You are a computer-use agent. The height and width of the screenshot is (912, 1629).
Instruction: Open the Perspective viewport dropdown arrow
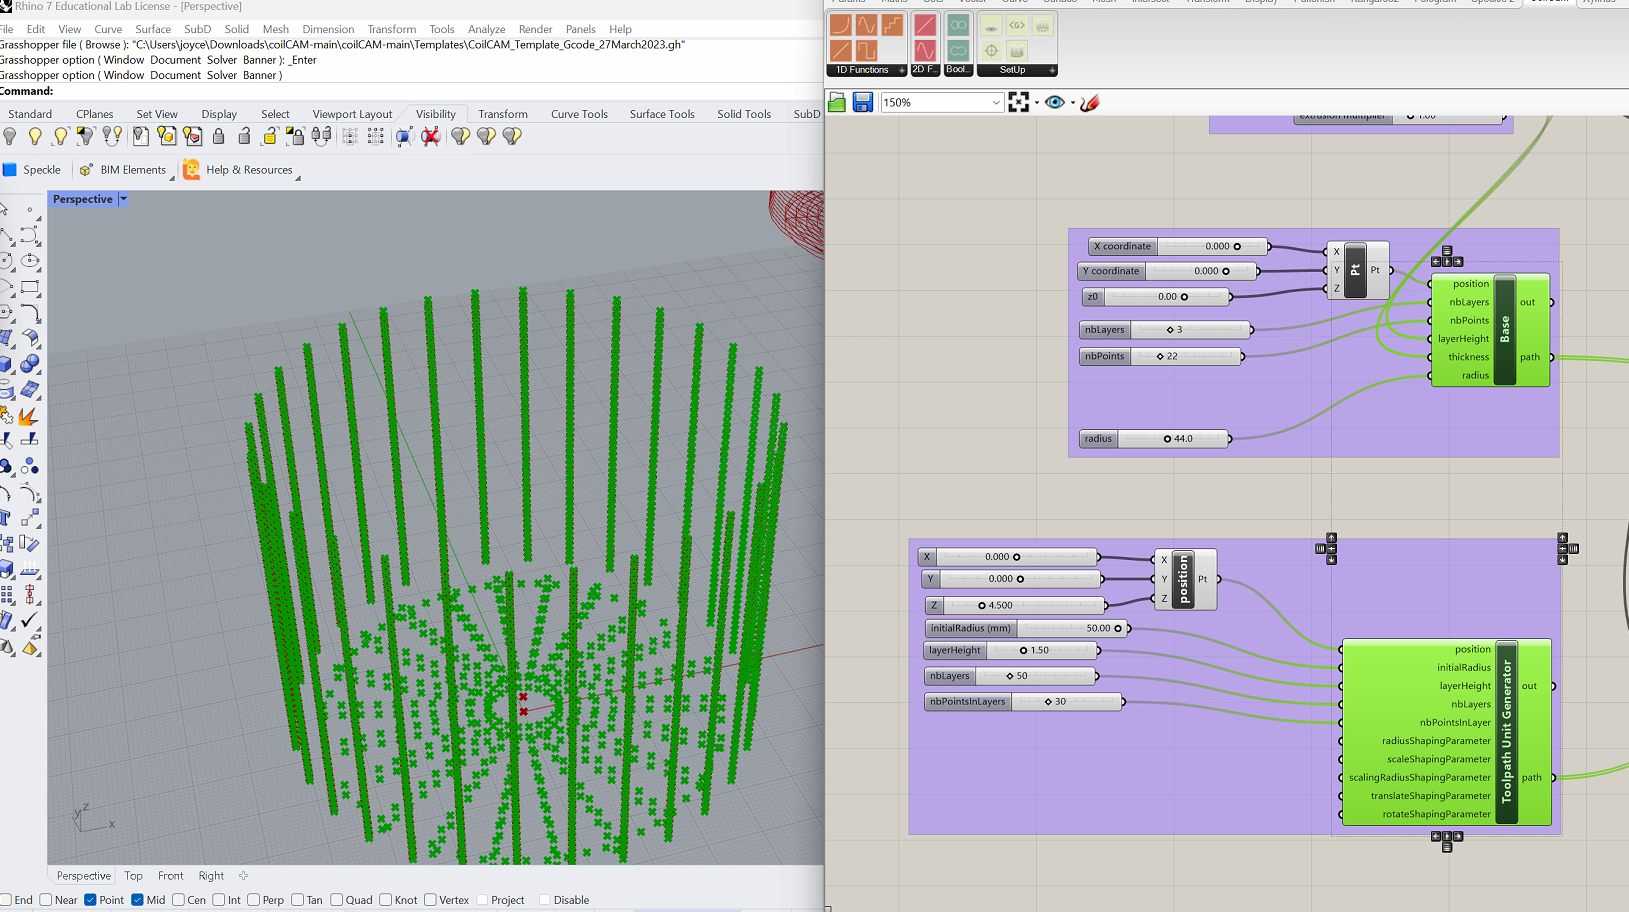[123, 199]
